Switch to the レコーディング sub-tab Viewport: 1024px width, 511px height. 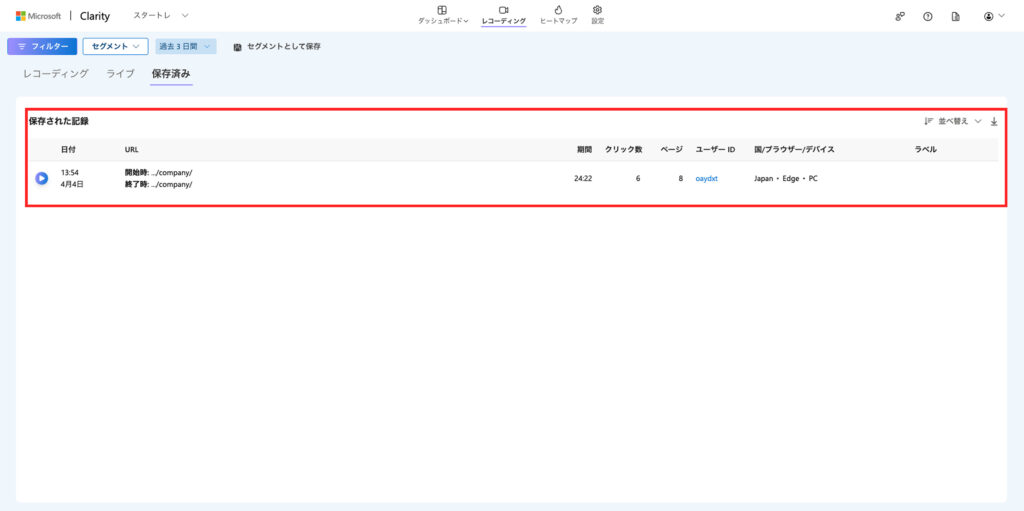(56, 74)
